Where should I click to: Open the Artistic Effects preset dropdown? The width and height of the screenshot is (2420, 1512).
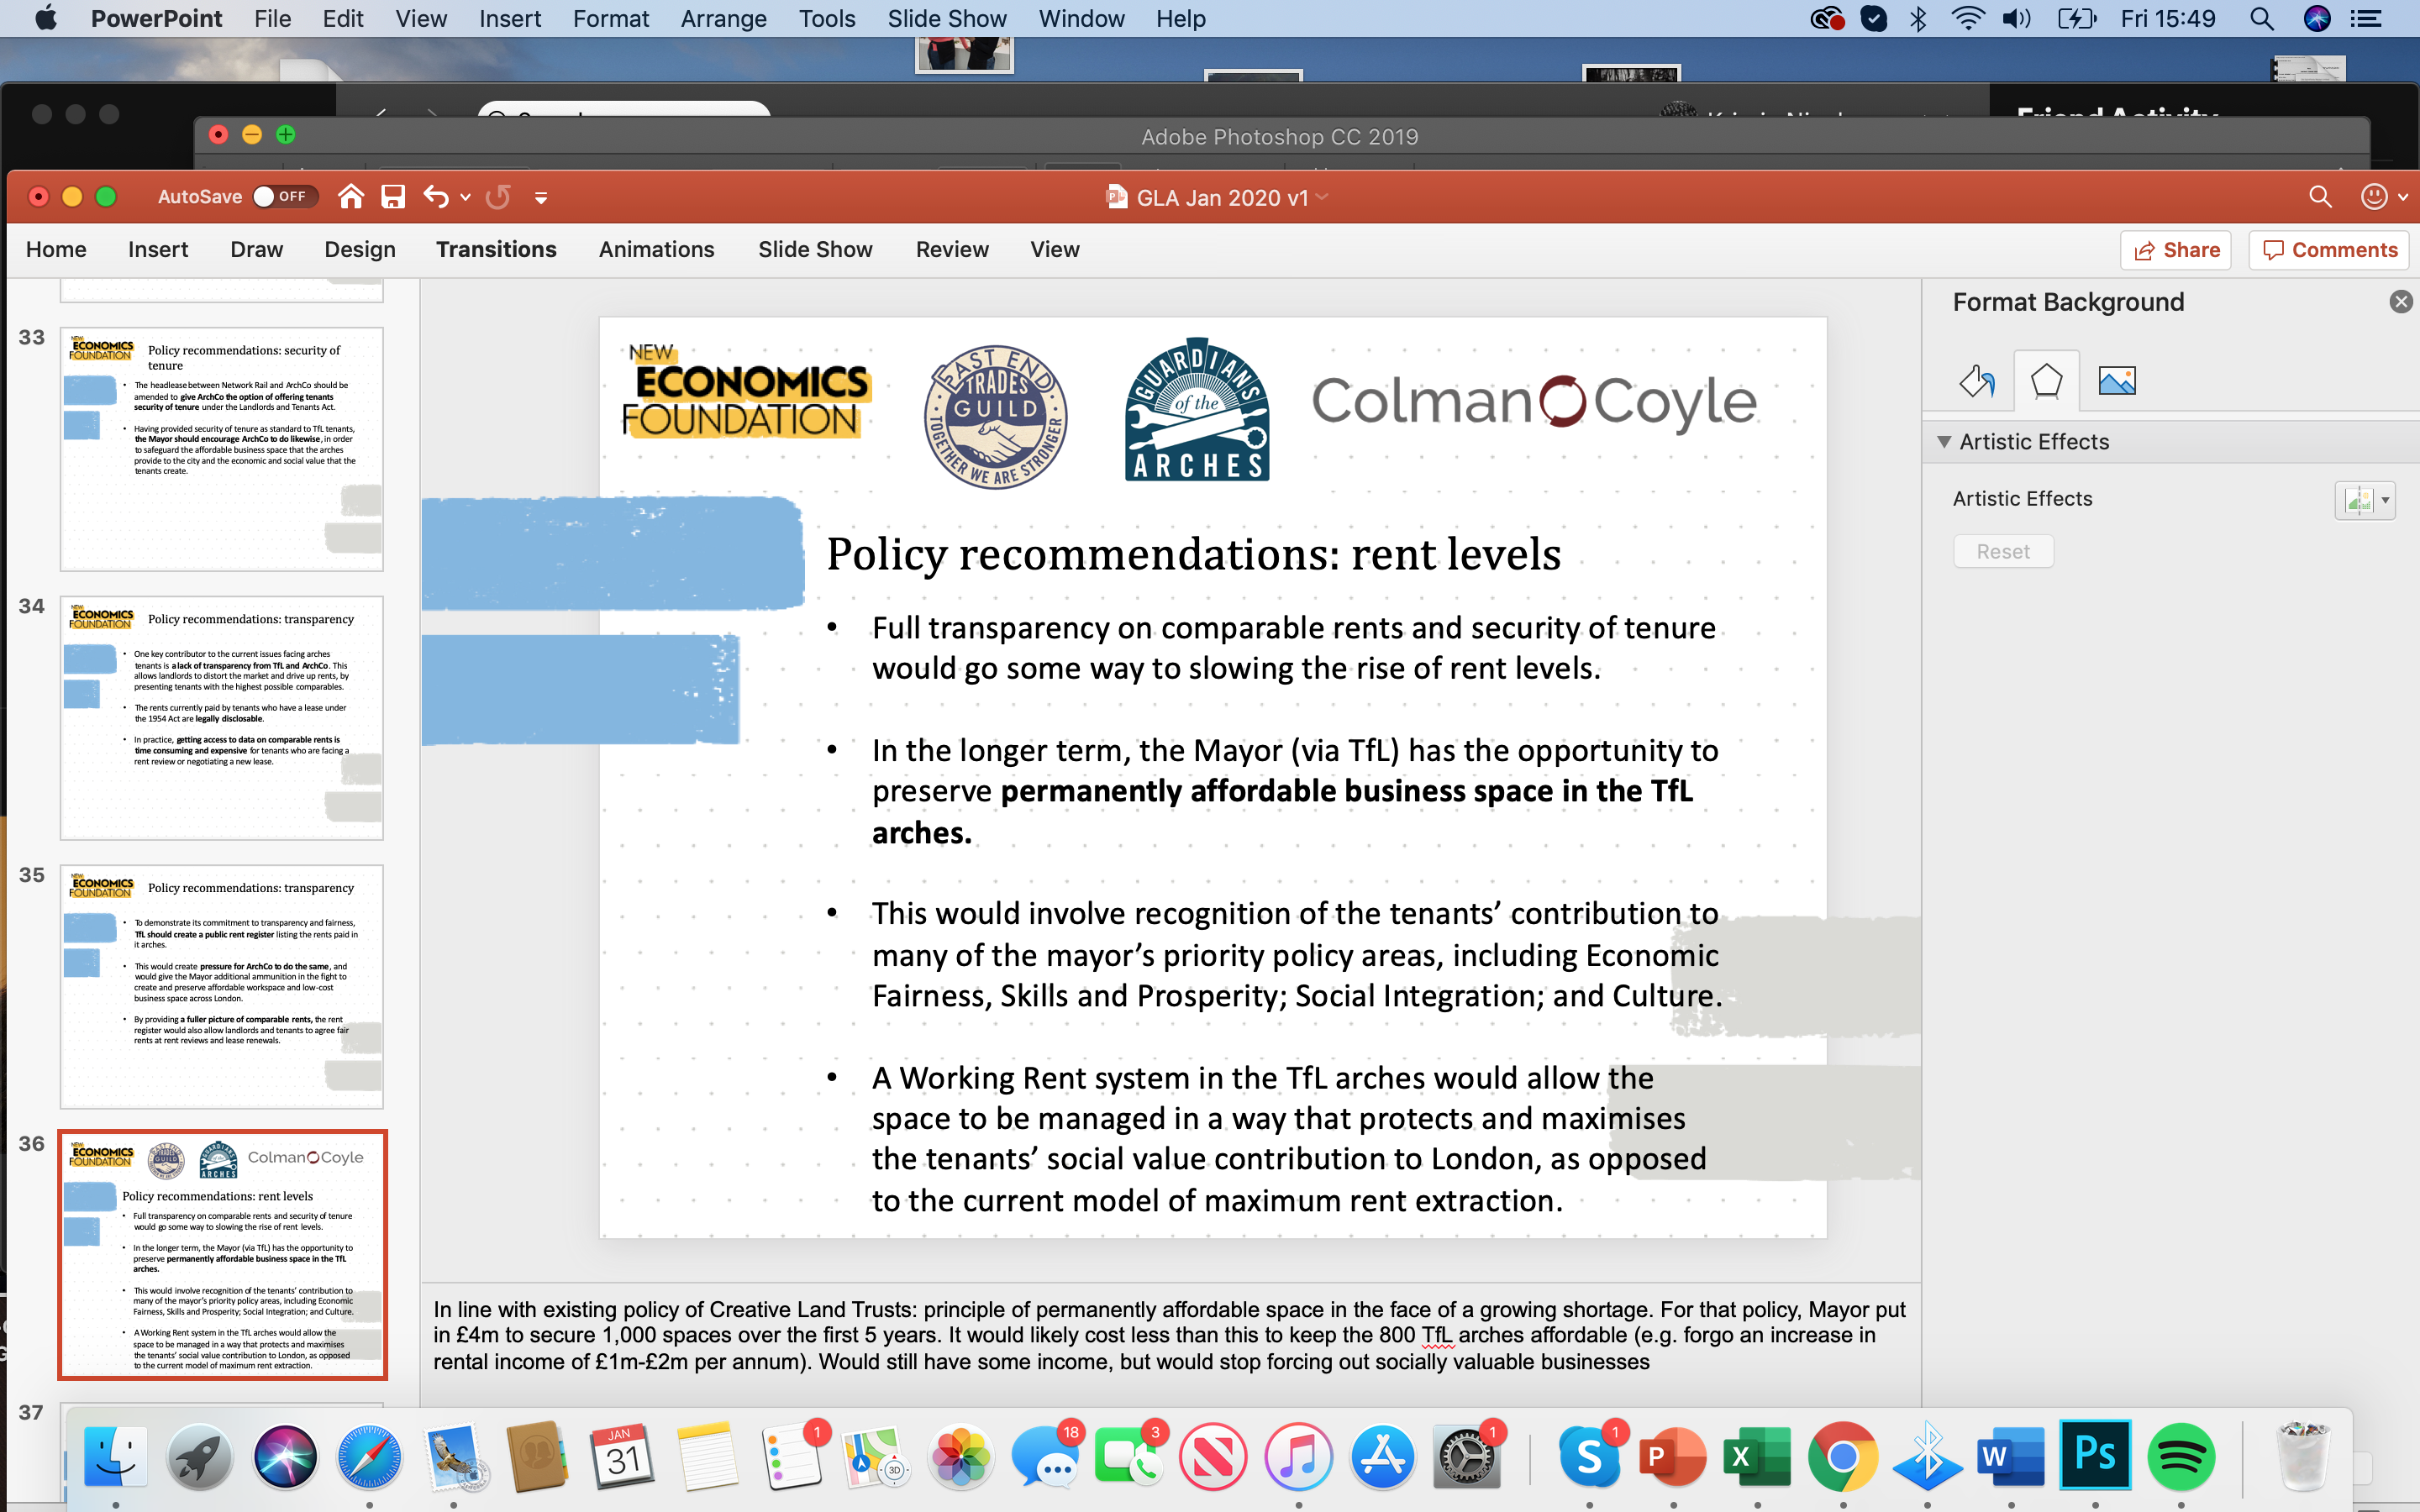pos(2365,499)
